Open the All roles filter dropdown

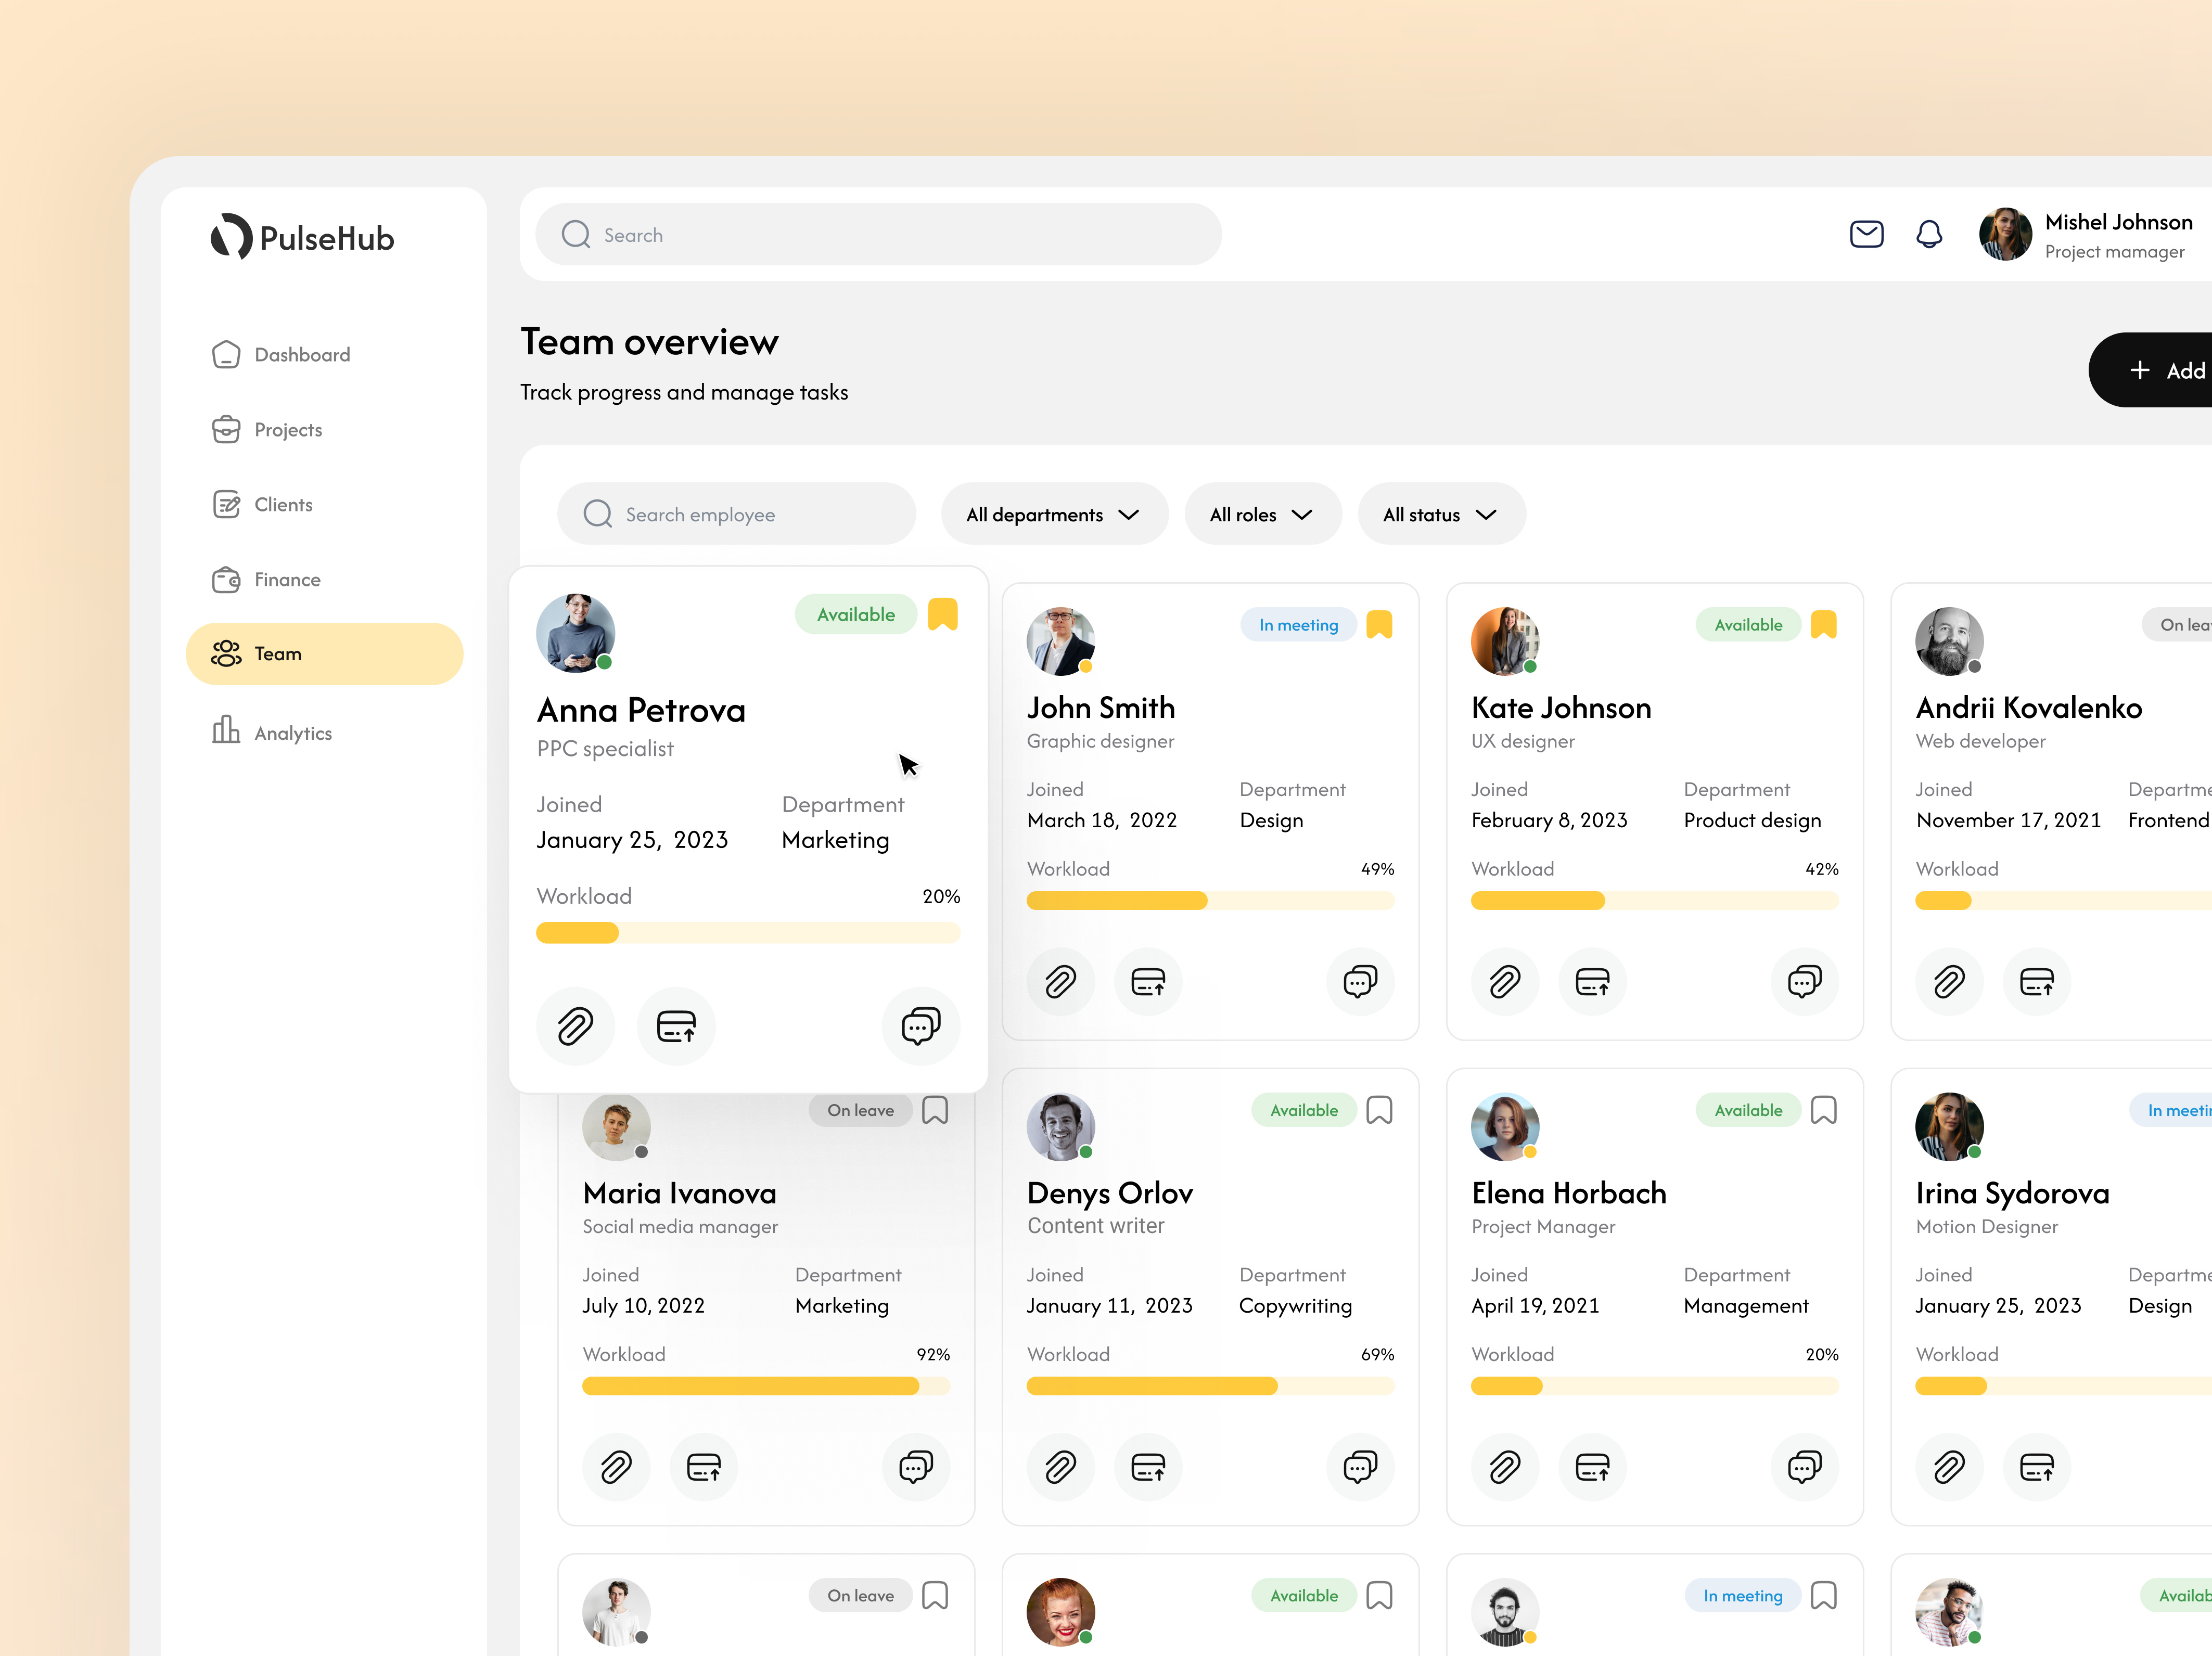1262,514
